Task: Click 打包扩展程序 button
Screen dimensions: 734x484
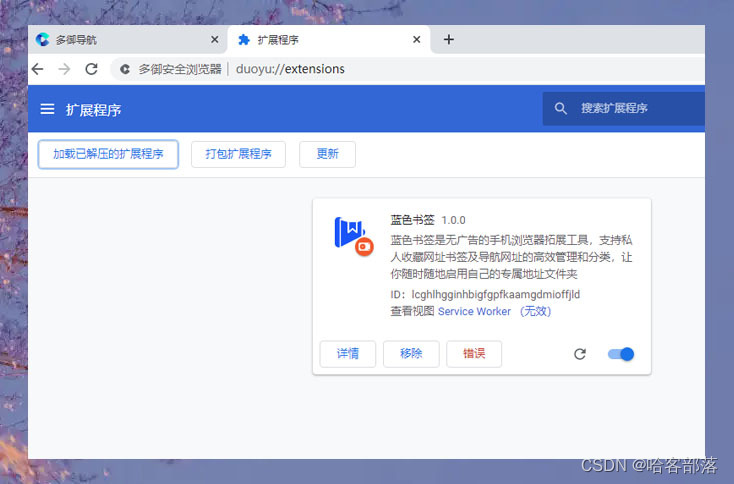Action: (238, 154)
